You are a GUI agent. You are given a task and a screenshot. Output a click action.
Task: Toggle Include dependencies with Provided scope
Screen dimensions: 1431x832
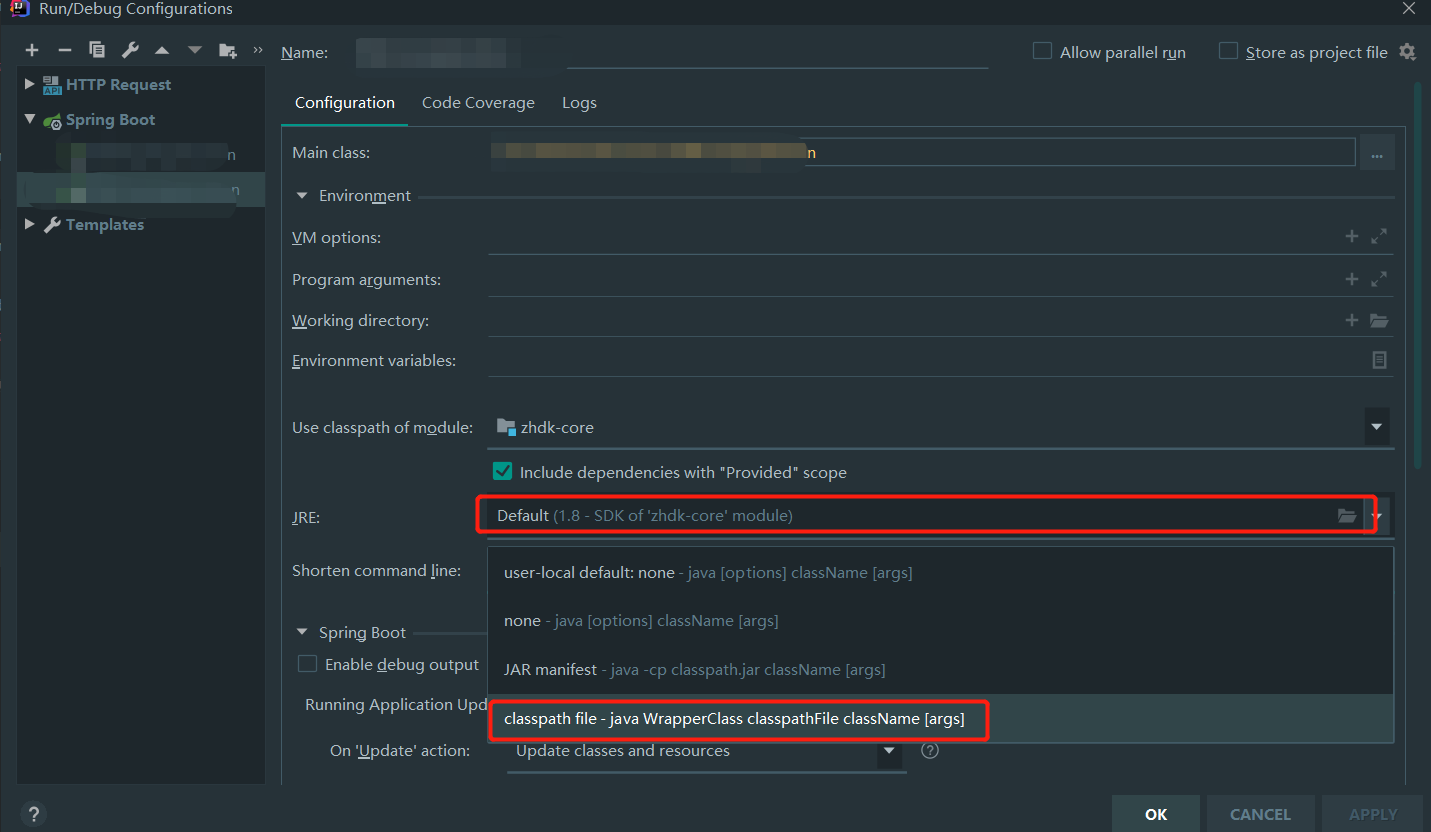point(503,472)
